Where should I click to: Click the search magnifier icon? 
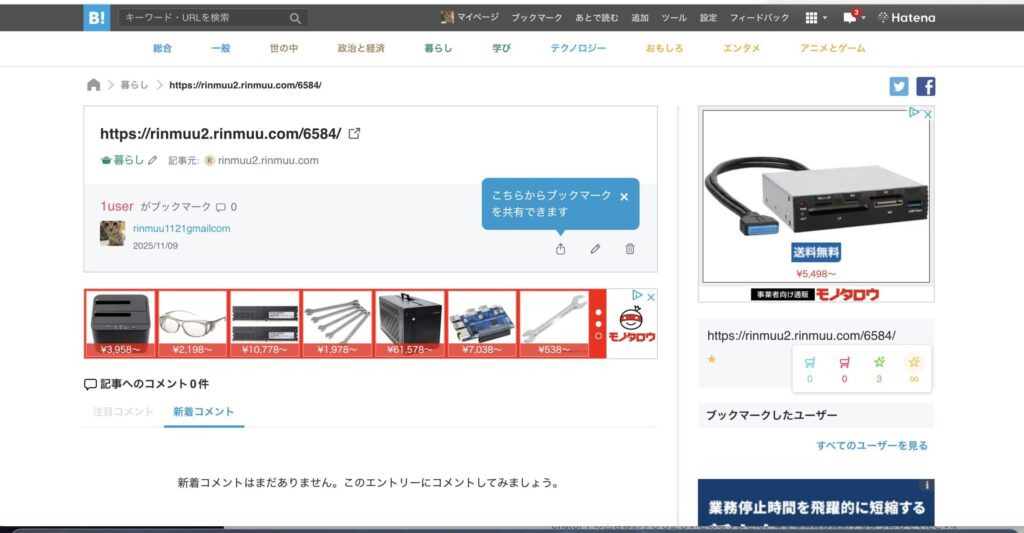[x=295, y=18]
